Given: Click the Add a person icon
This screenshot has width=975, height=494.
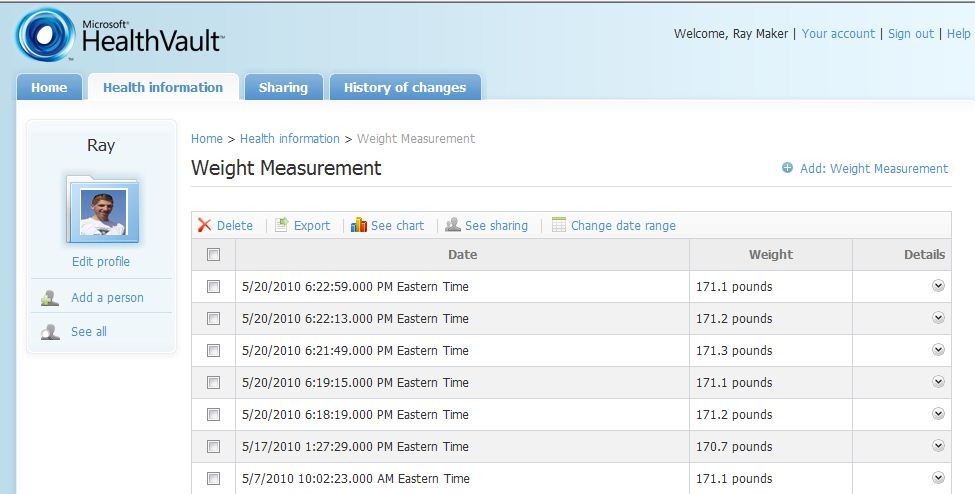Looking at the screenshot, I should (50, 298).
